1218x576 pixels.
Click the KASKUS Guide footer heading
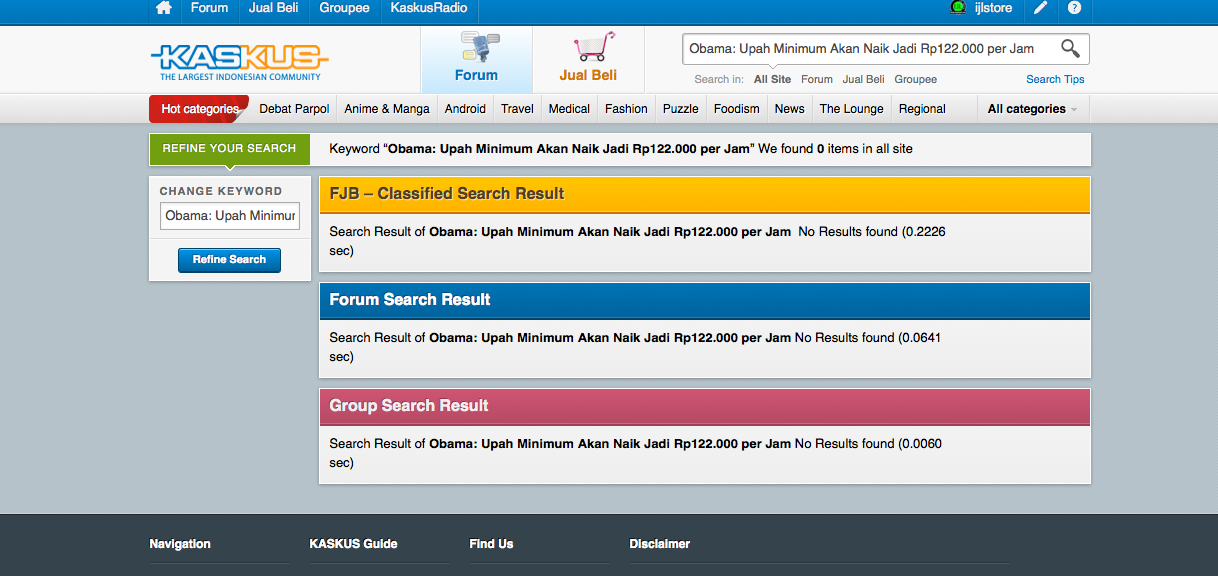coord(353,544)
